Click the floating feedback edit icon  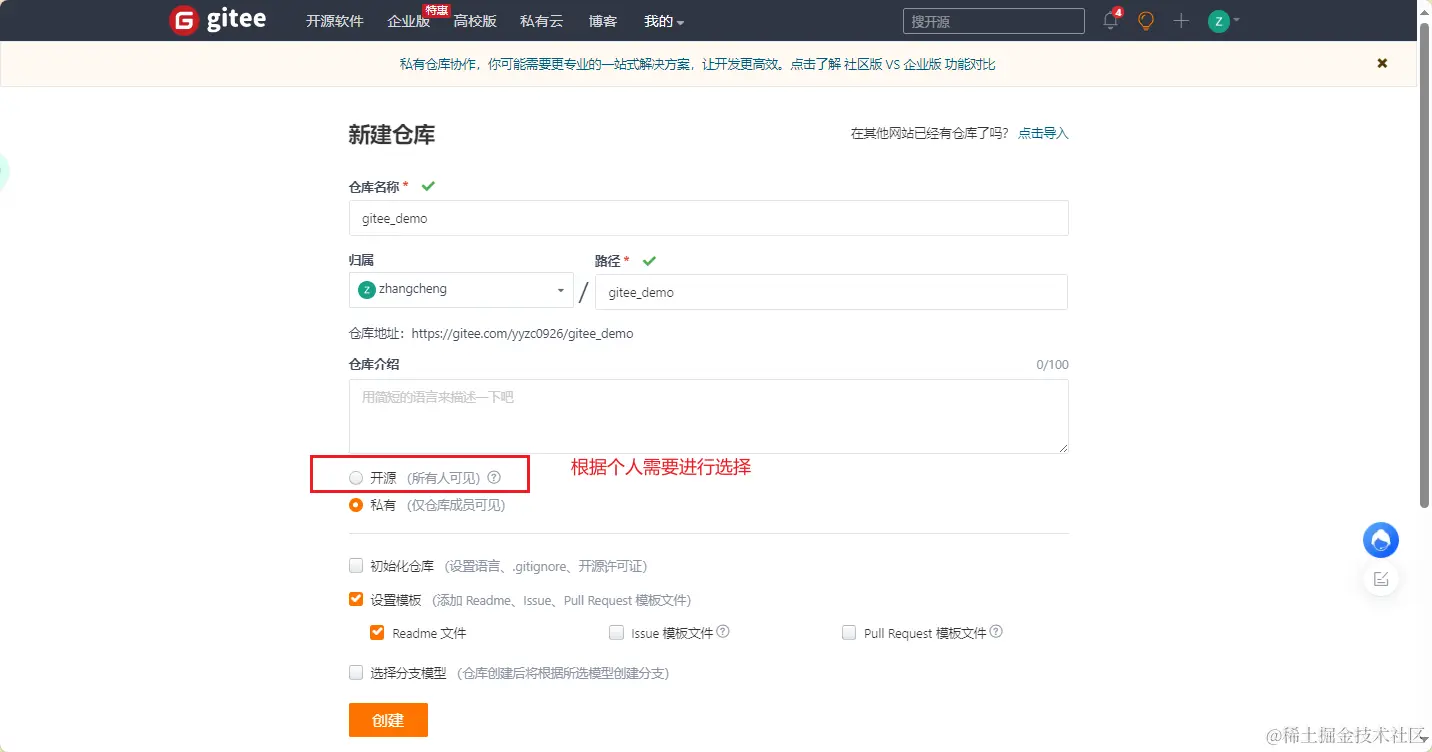coord(1381,578)
